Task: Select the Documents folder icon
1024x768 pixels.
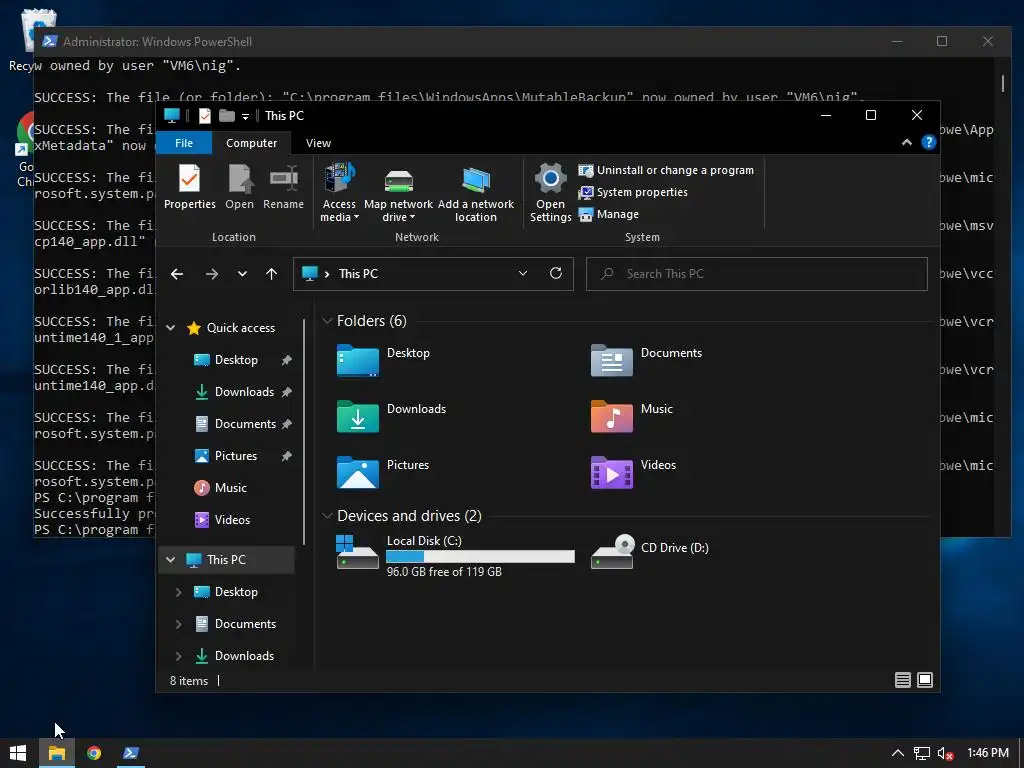Action: [612, 360]
